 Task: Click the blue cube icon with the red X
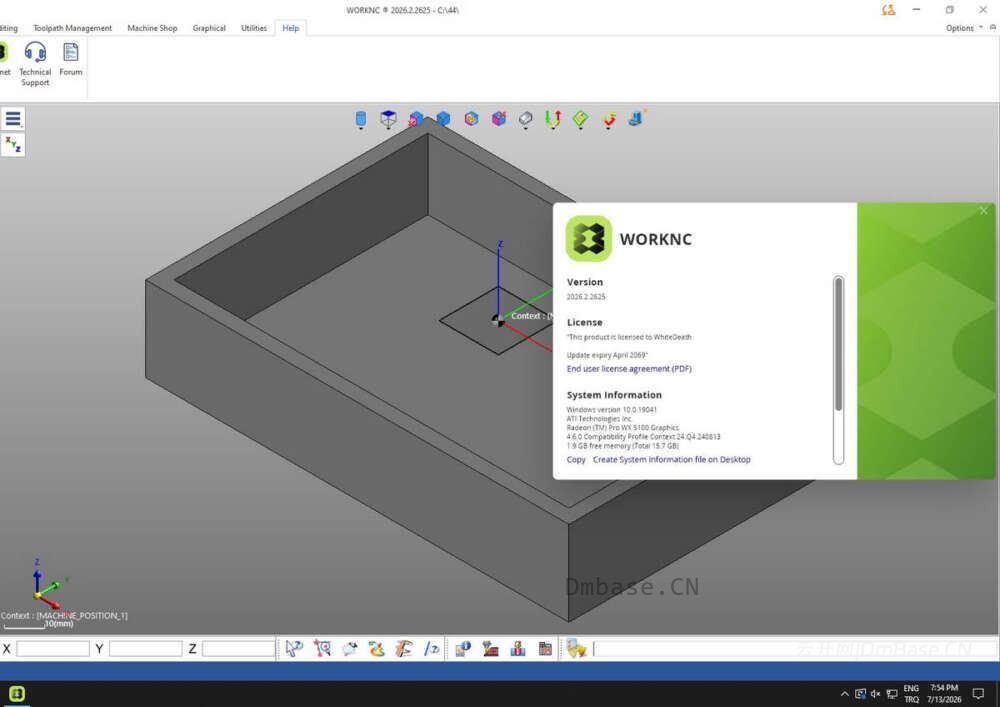click(416, 119)
